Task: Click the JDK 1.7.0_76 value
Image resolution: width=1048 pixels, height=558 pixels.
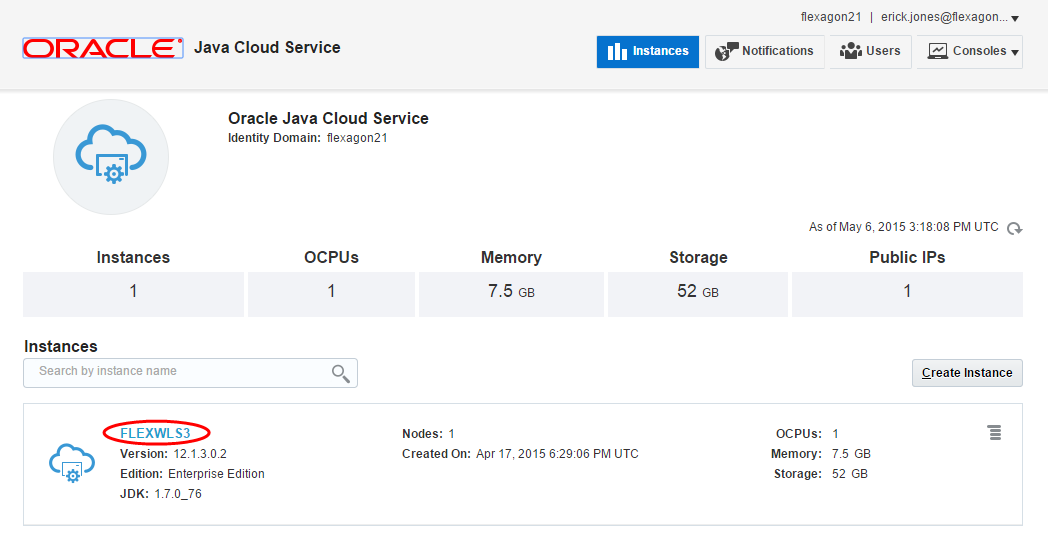Action: coord(178,494)
